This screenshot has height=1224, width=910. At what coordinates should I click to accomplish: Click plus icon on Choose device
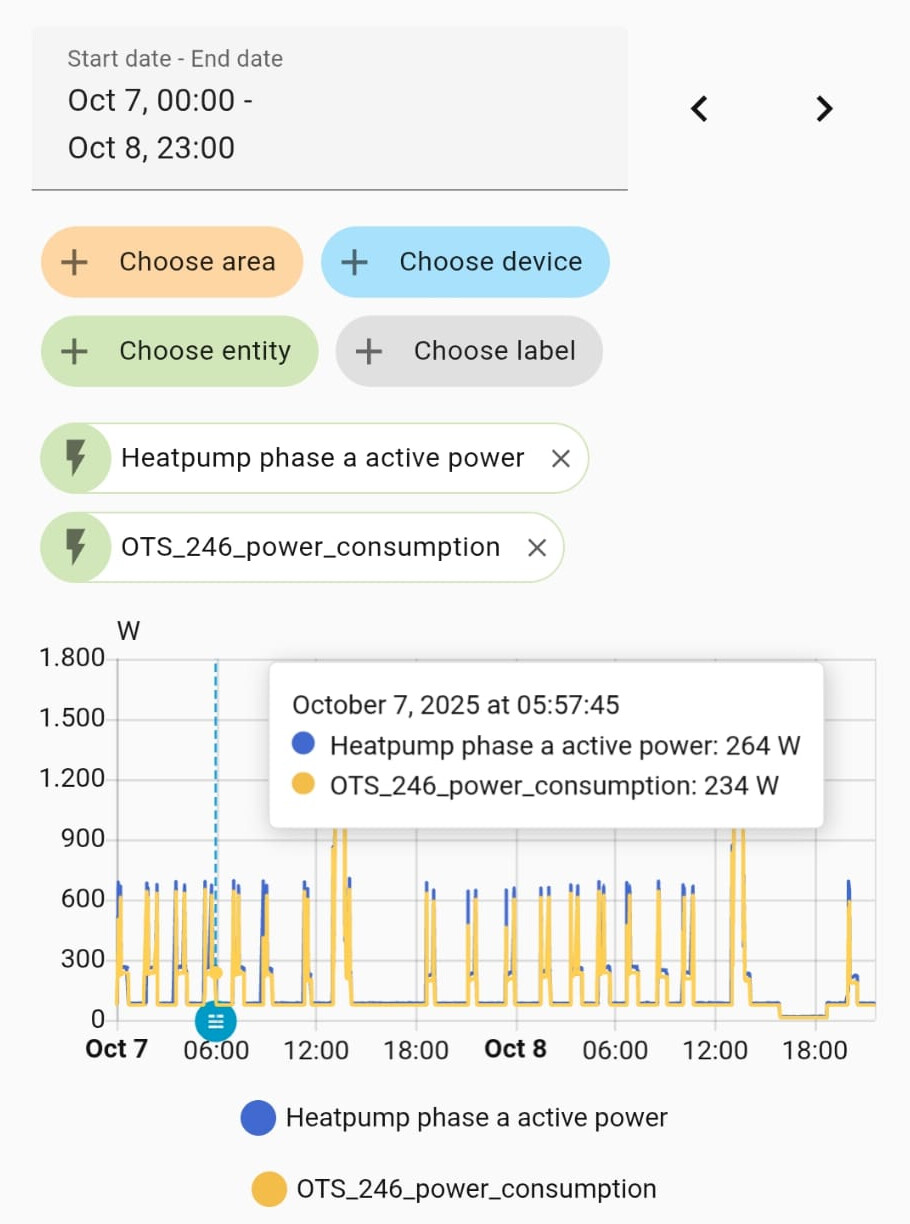click(354, 262)
